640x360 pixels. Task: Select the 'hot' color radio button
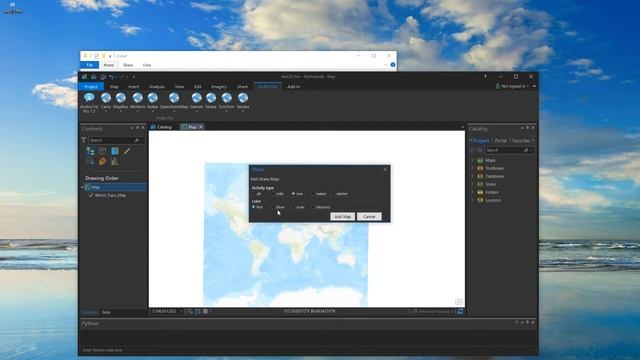[253, 207]
